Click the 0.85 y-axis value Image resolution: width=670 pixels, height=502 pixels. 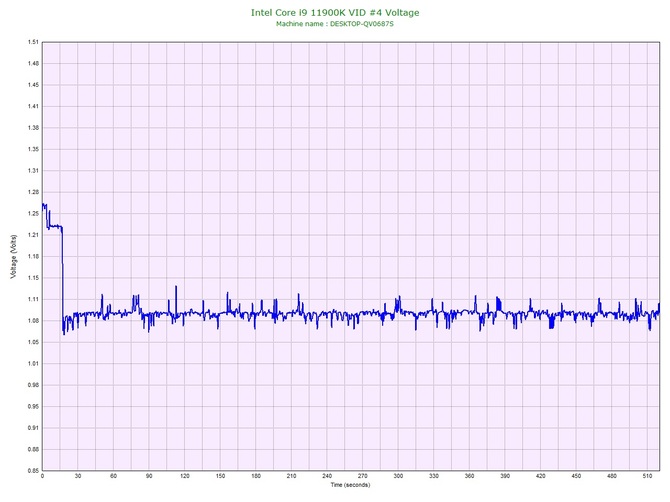33,471
